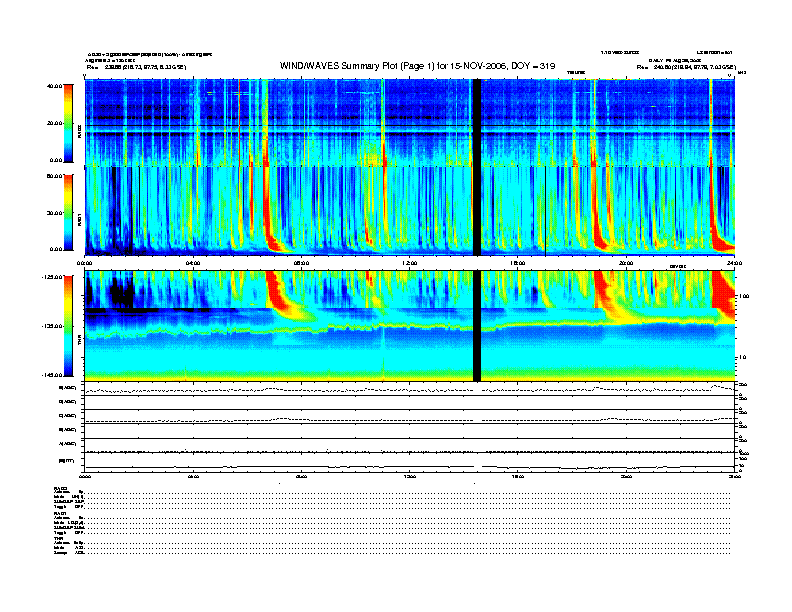Image resolution: width=792 pixels, height=612 pixels.
Task: Select the 40.00 label on RAD2 color bar
Action: [54, 86]
